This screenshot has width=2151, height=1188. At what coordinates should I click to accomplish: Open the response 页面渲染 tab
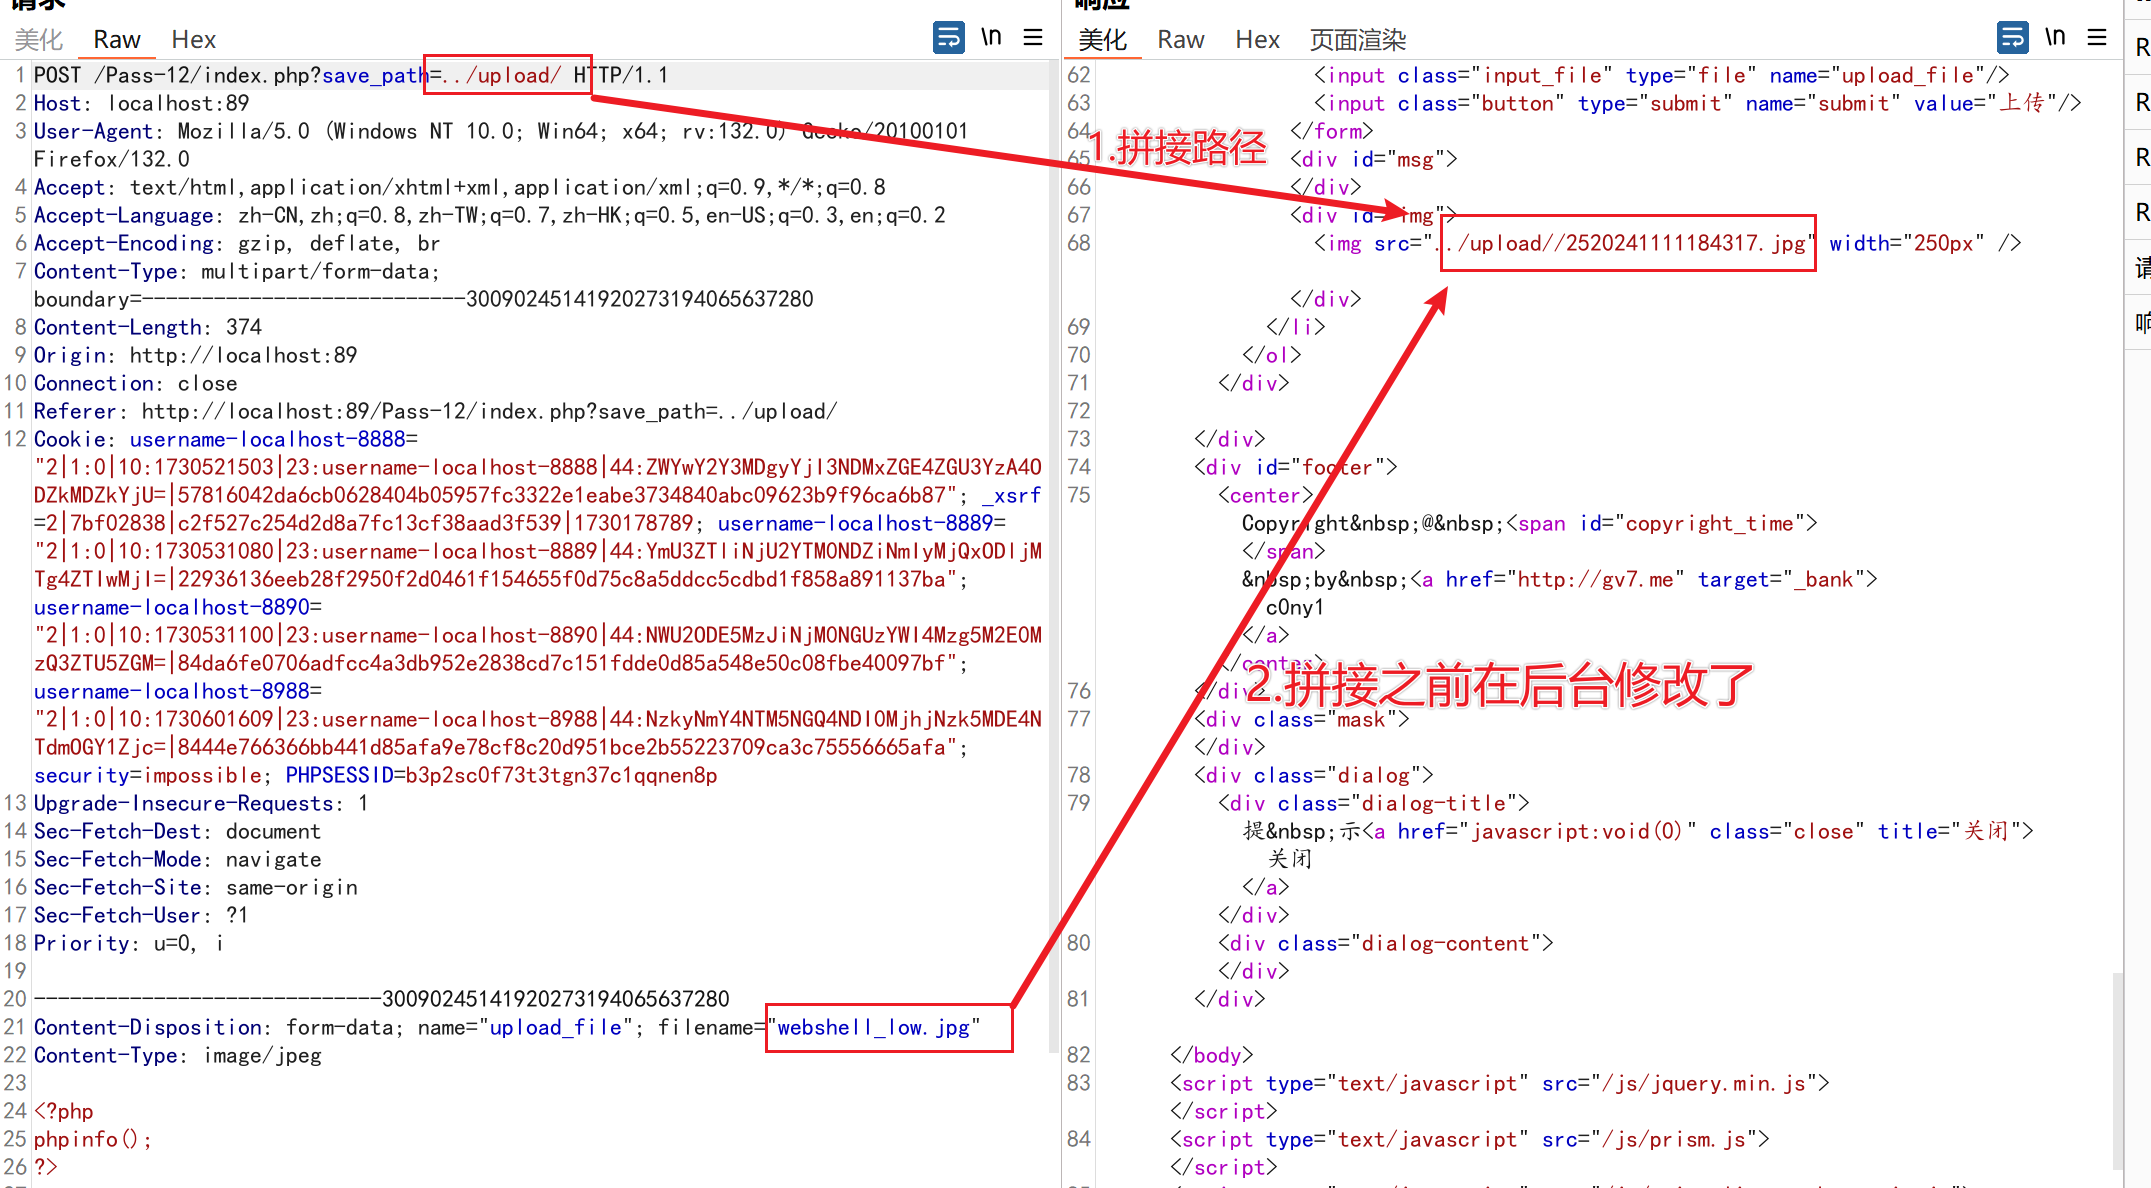[x=1358, y=39]
